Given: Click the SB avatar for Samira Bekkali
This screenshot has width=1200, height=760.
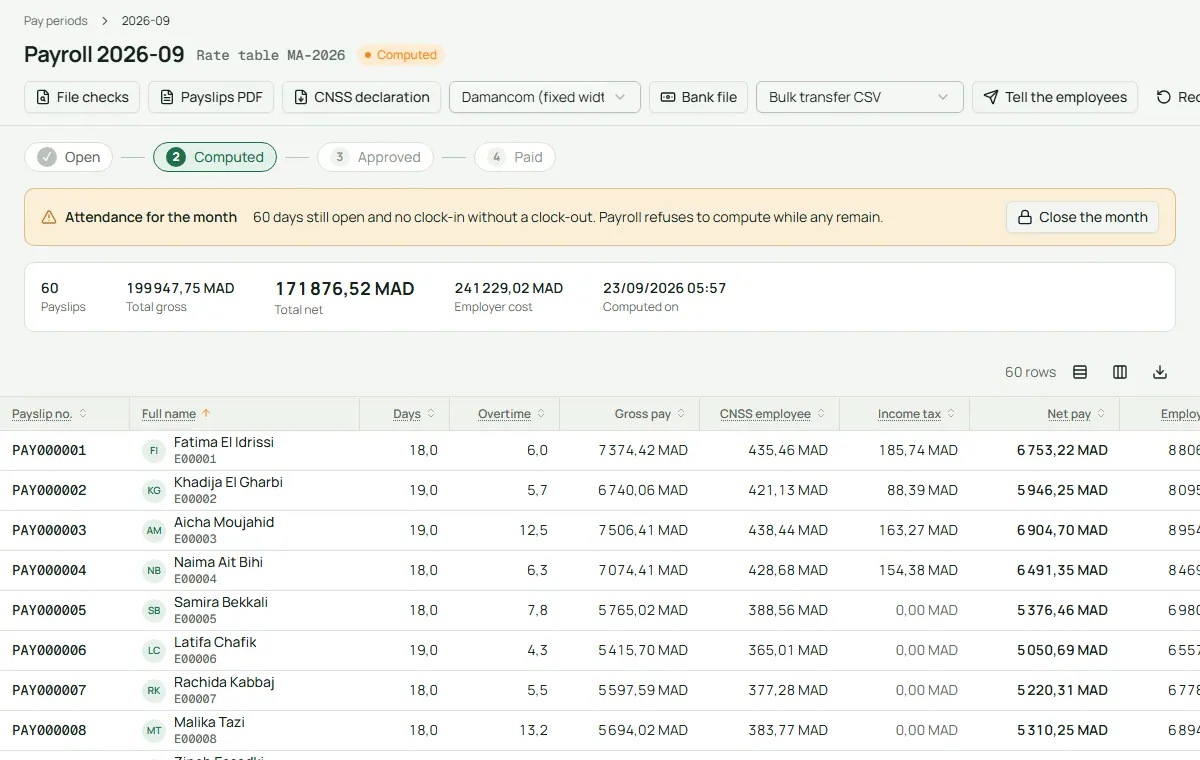Looking at the screenshot, I should pyautogui.click(x=154, y=611).
